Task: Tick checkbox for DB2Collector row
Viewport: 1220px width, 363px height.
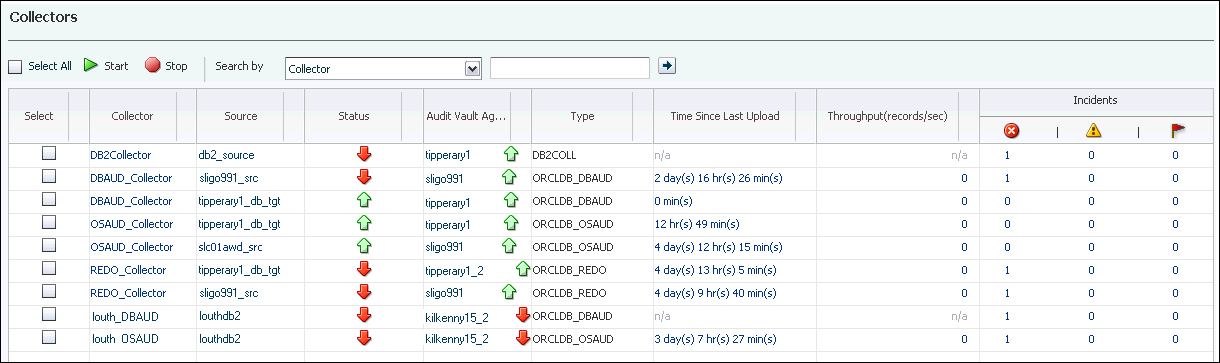Action: point(48,154)
